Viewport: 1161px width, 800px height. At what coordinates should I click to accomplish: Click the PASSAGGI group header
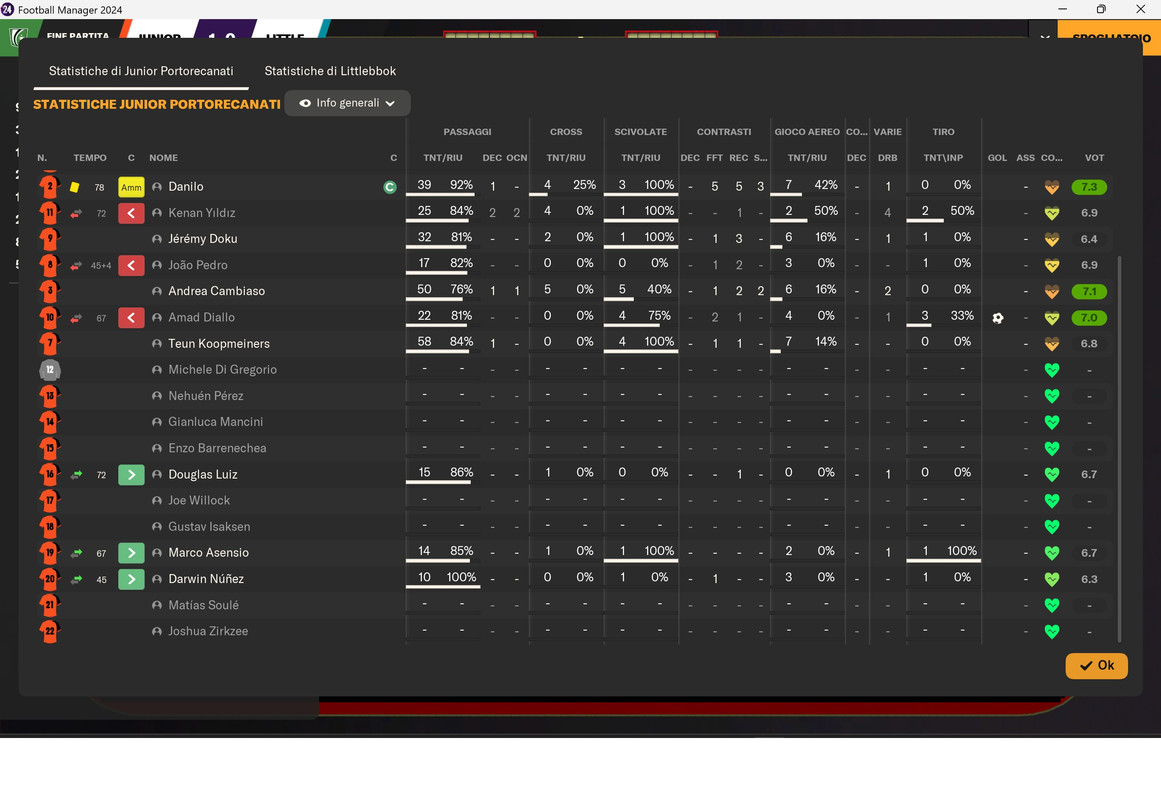(x=467, y=132)
